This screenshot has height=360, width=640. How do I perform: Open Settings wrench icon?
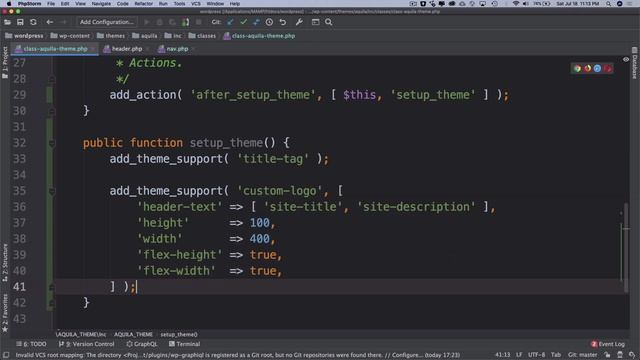point(299,22)
